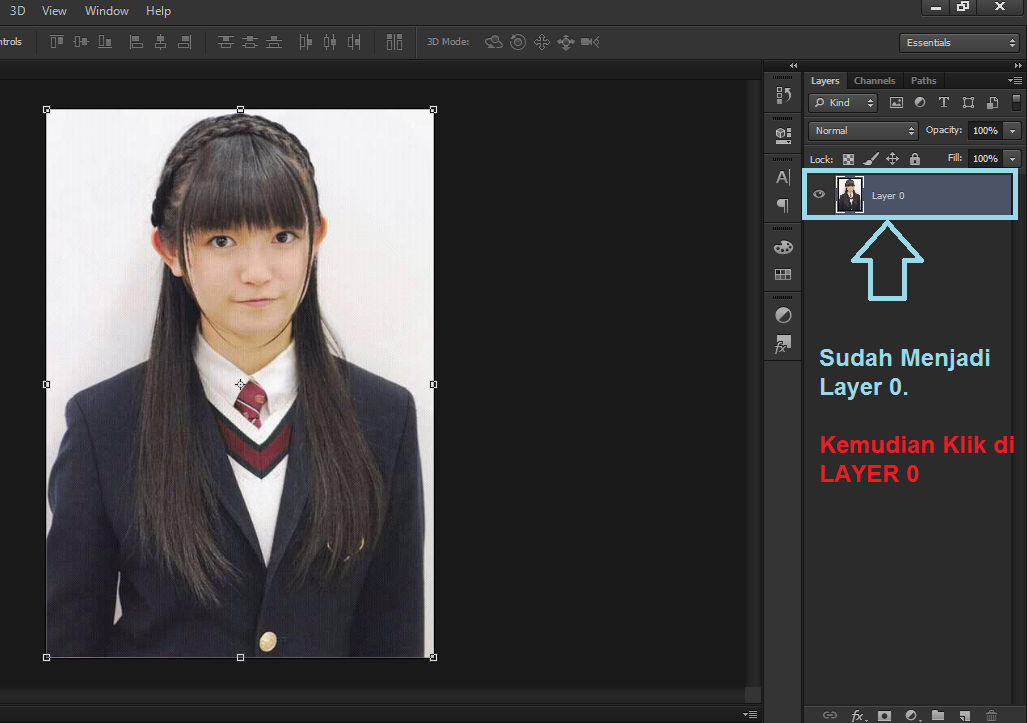Switch to the Channels tab

[874, 81]
